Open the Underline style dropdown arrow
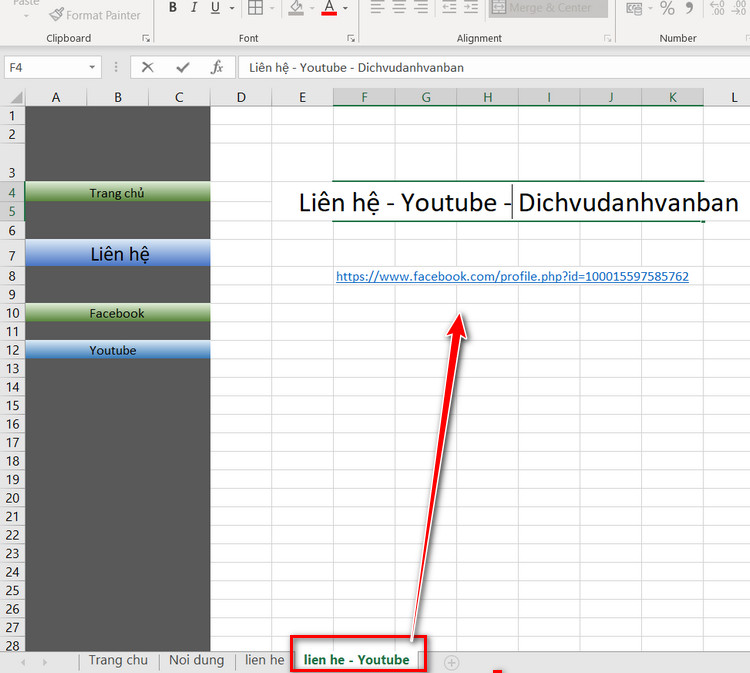Viewport: 750px width, 673px height. 232,8
